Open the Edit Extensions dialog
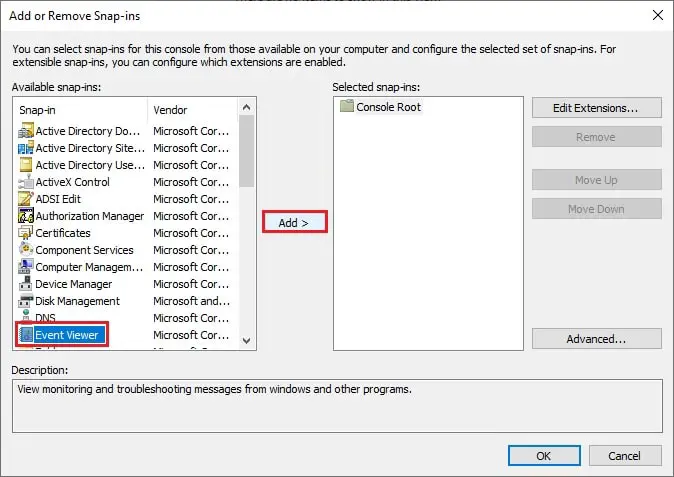This screenshot has width=674, height=477. (596, 108)
